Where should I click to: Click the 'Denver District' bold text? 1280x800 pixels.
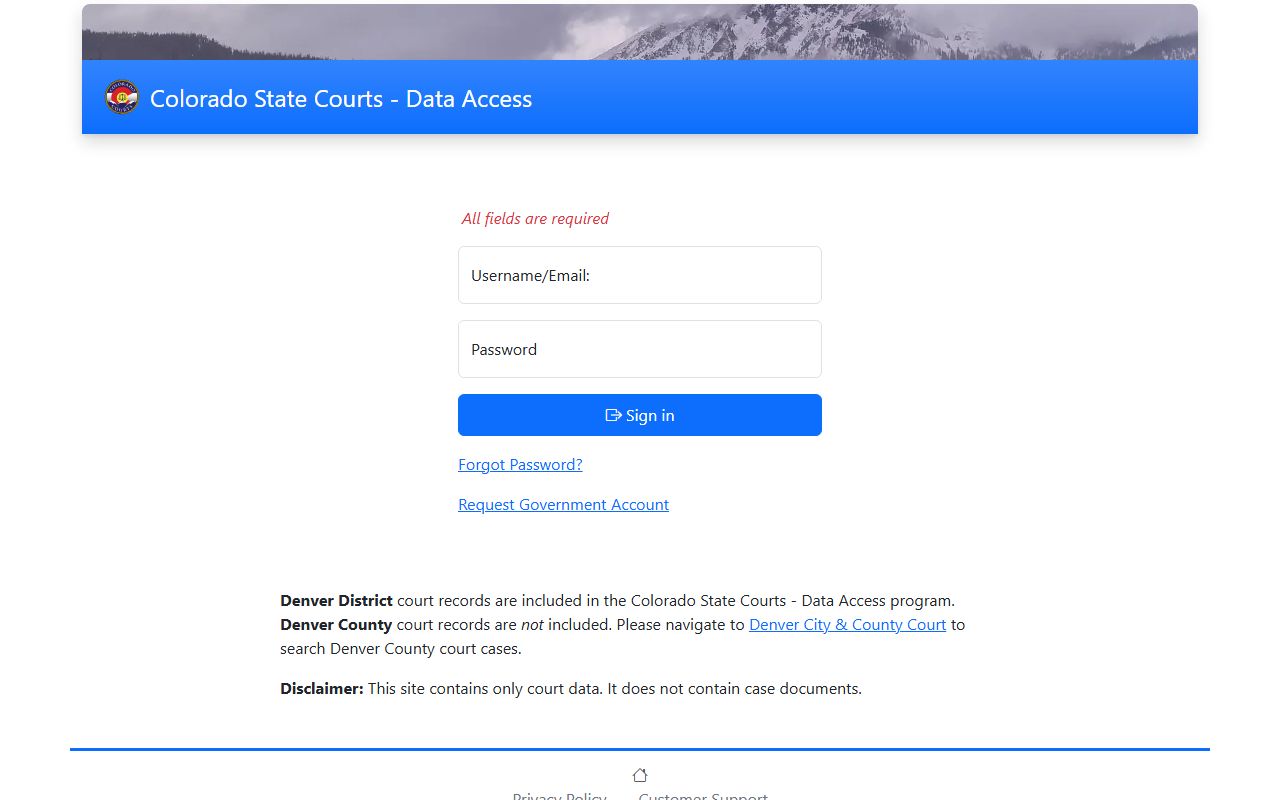tap(336, 601)
